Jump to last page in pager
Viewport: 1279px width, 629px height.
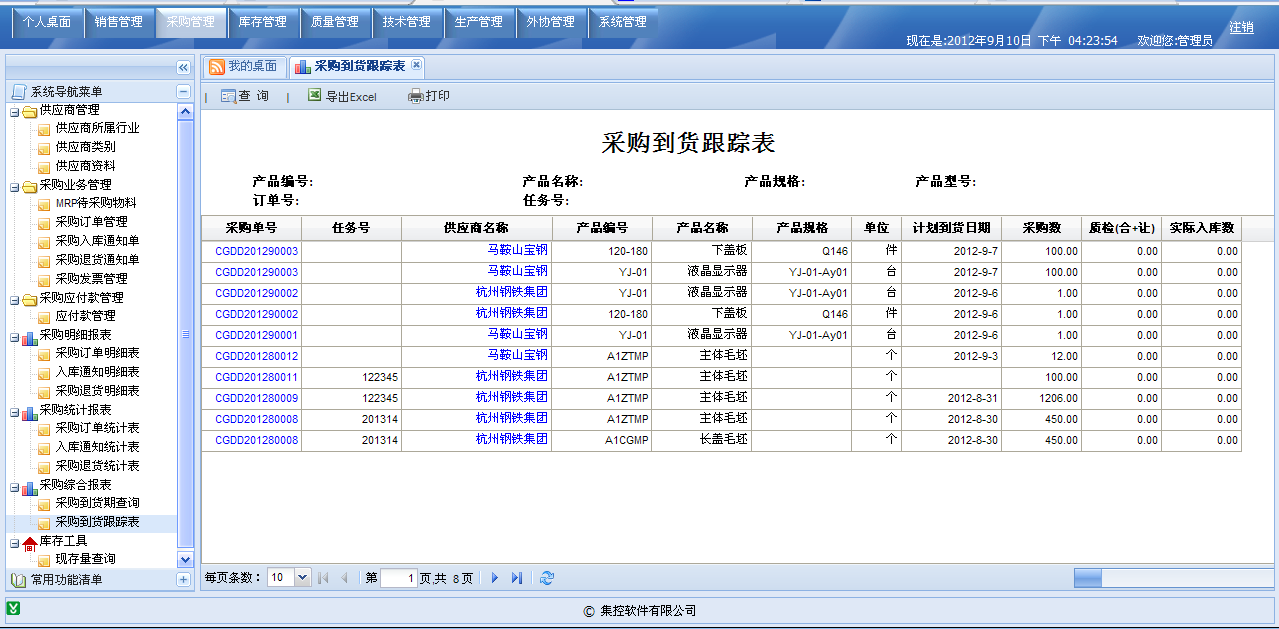click(517, 578)
